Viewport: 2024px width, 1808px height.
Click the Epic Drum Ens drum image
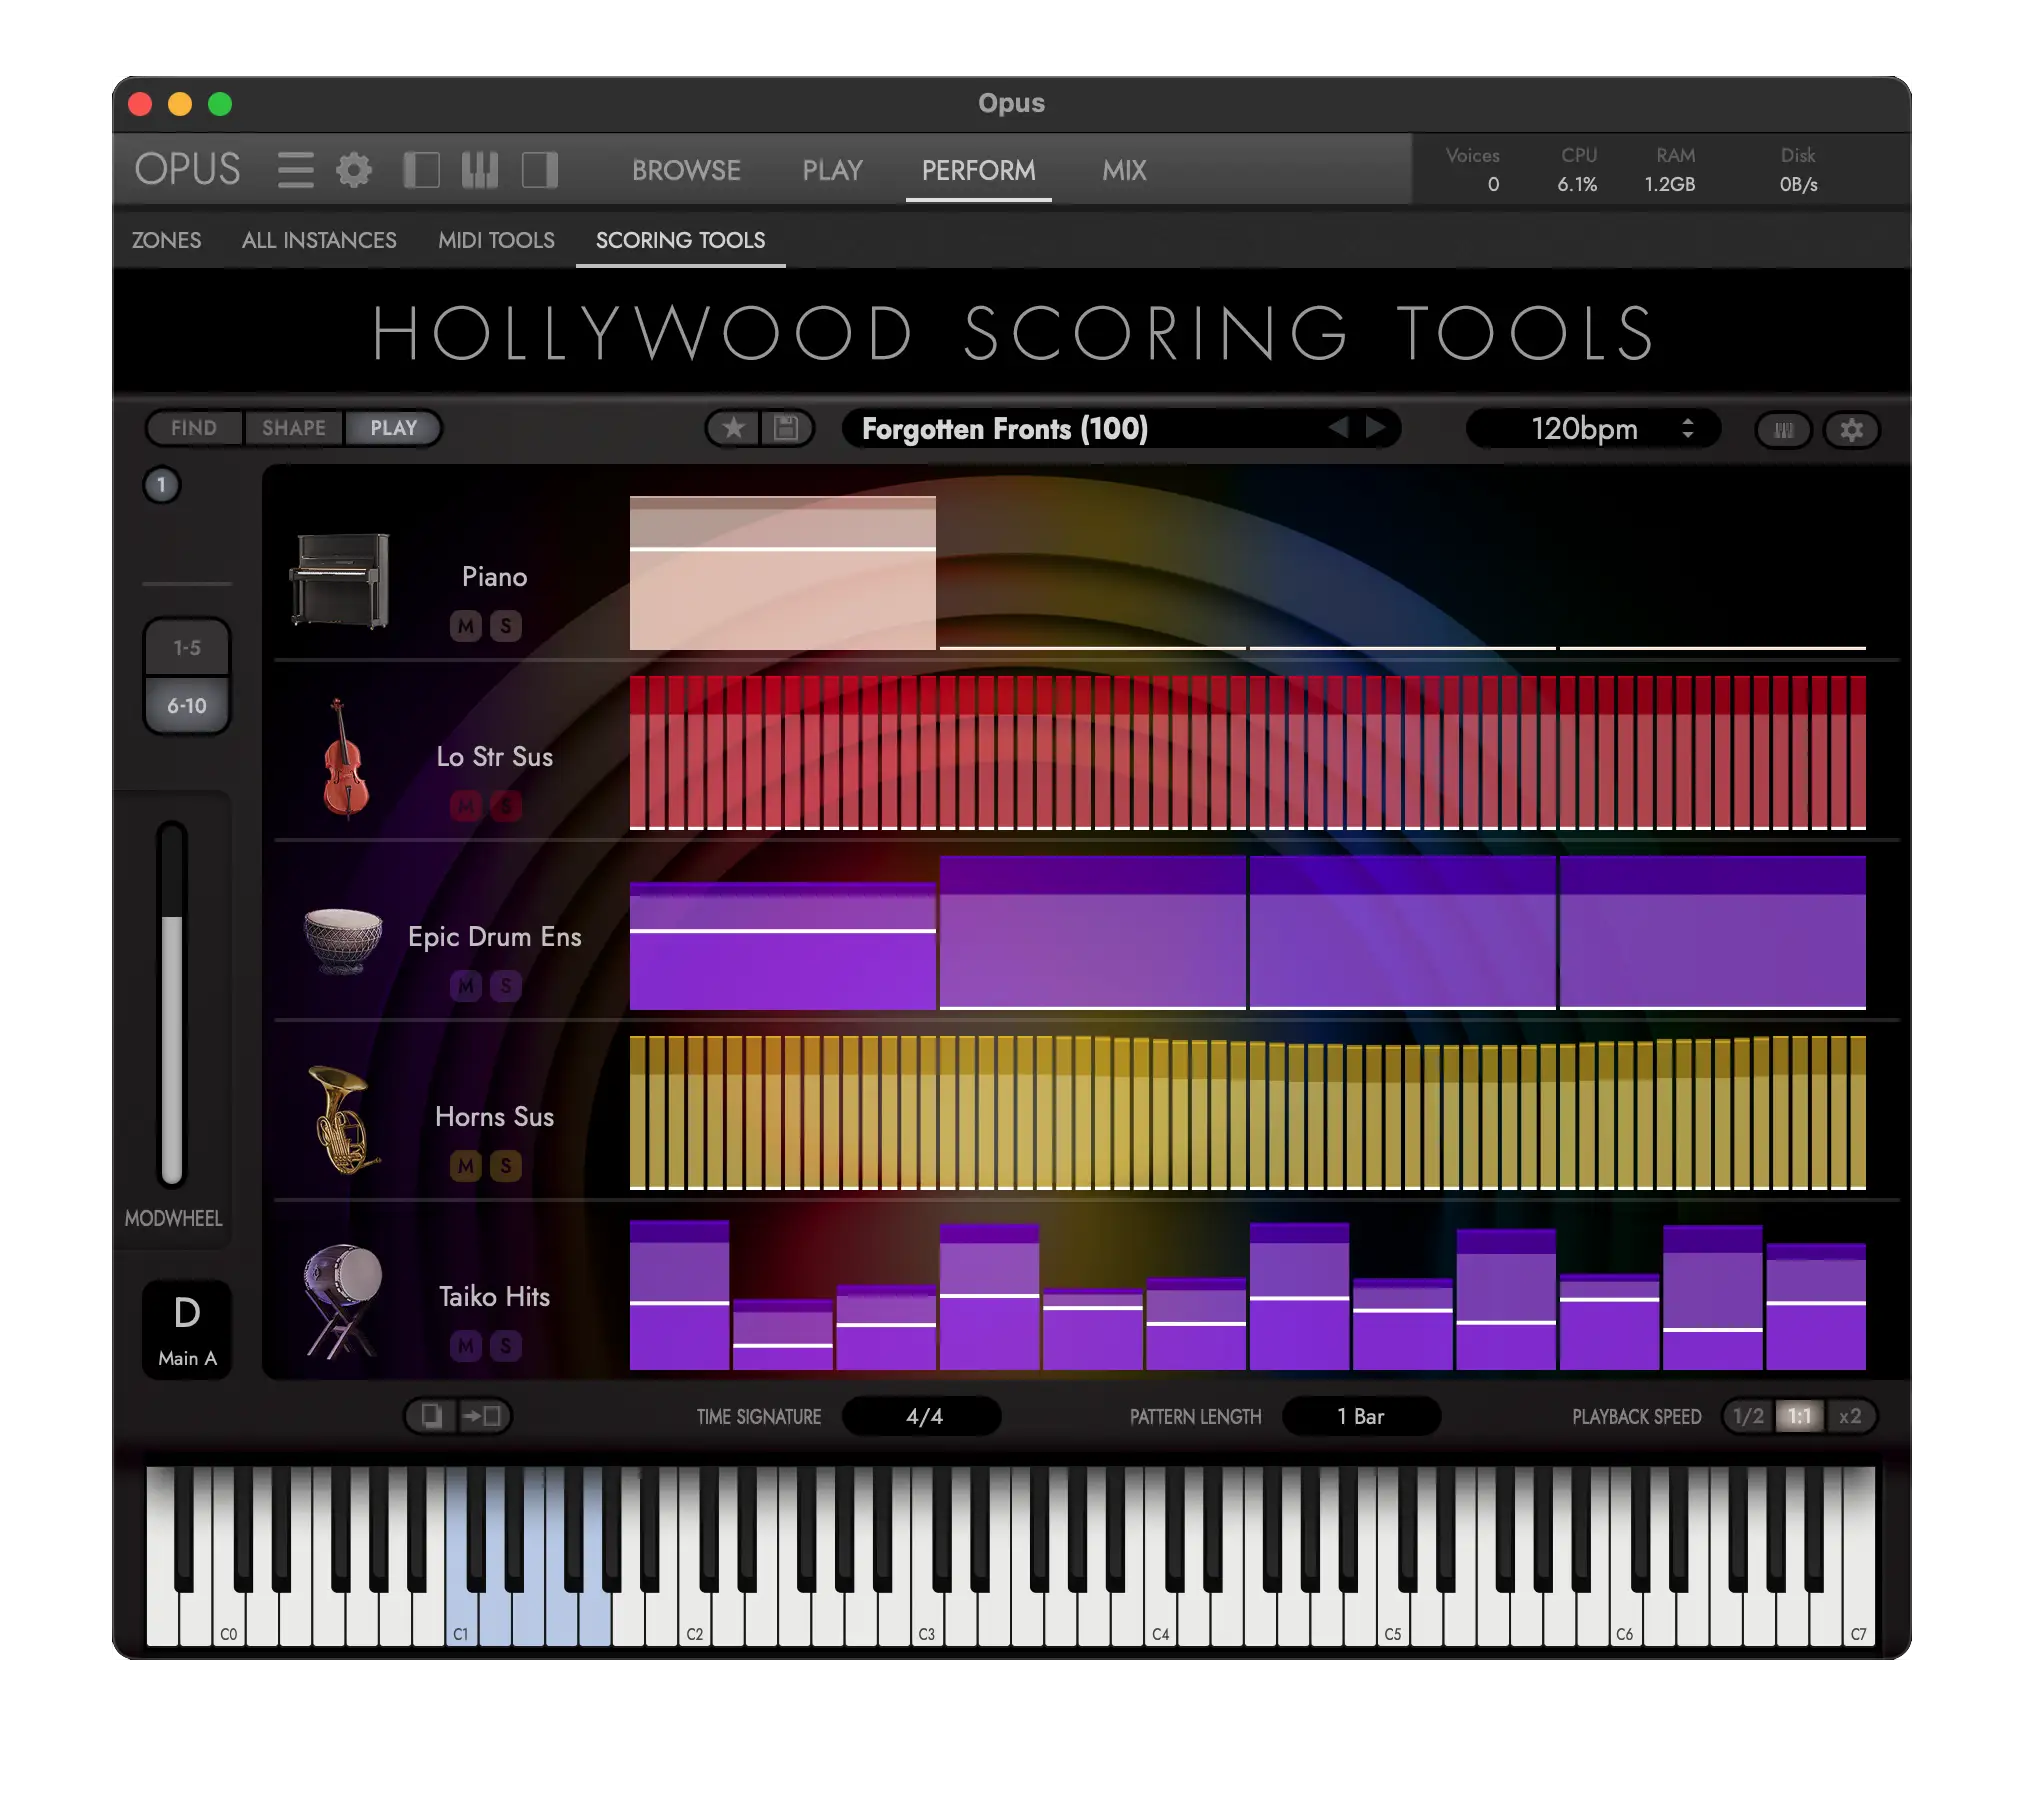[x=342, y=940]
